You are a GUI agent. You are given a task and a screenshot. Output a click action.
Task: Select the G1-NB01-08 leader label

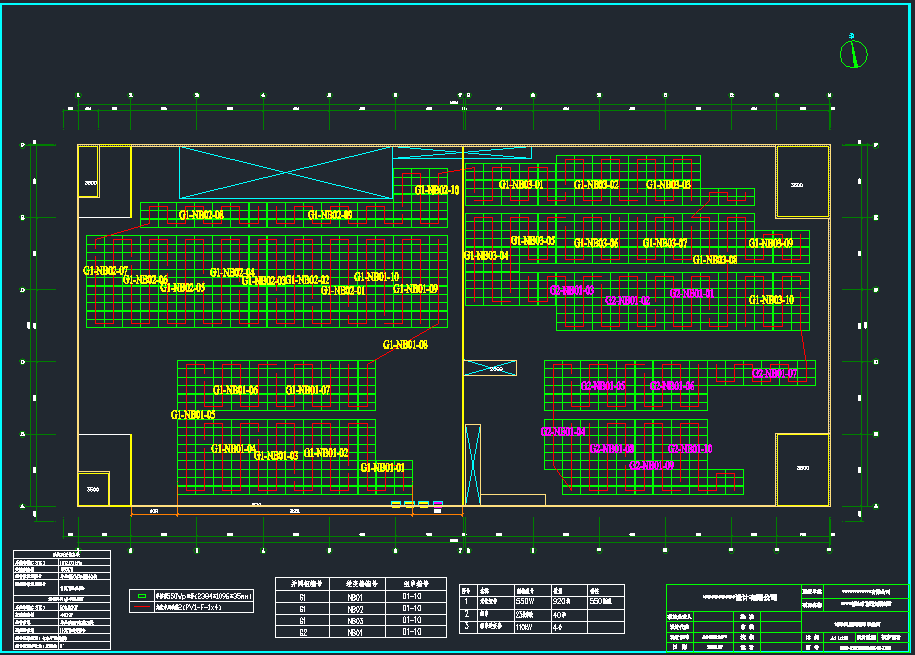pyautogui.click(x=405, y=345)
